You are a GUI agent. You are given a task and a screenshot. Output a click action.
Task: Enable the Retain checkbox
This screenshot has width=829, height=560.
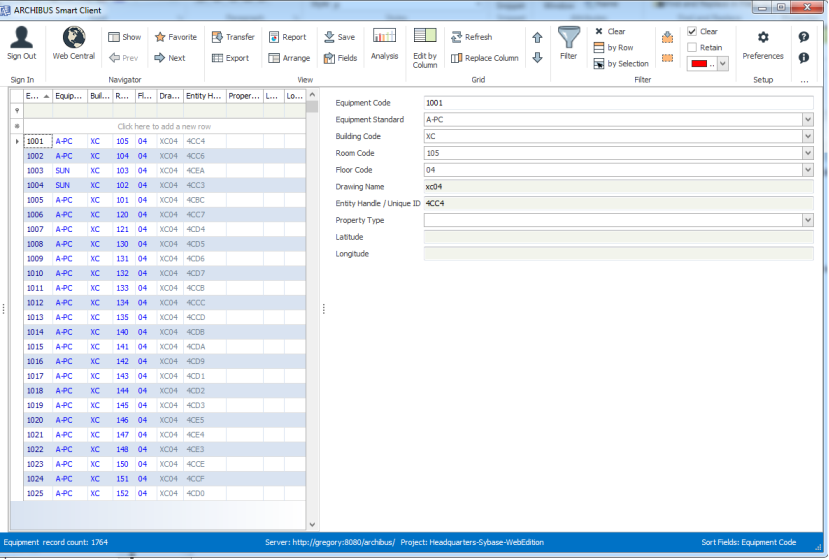692,47
